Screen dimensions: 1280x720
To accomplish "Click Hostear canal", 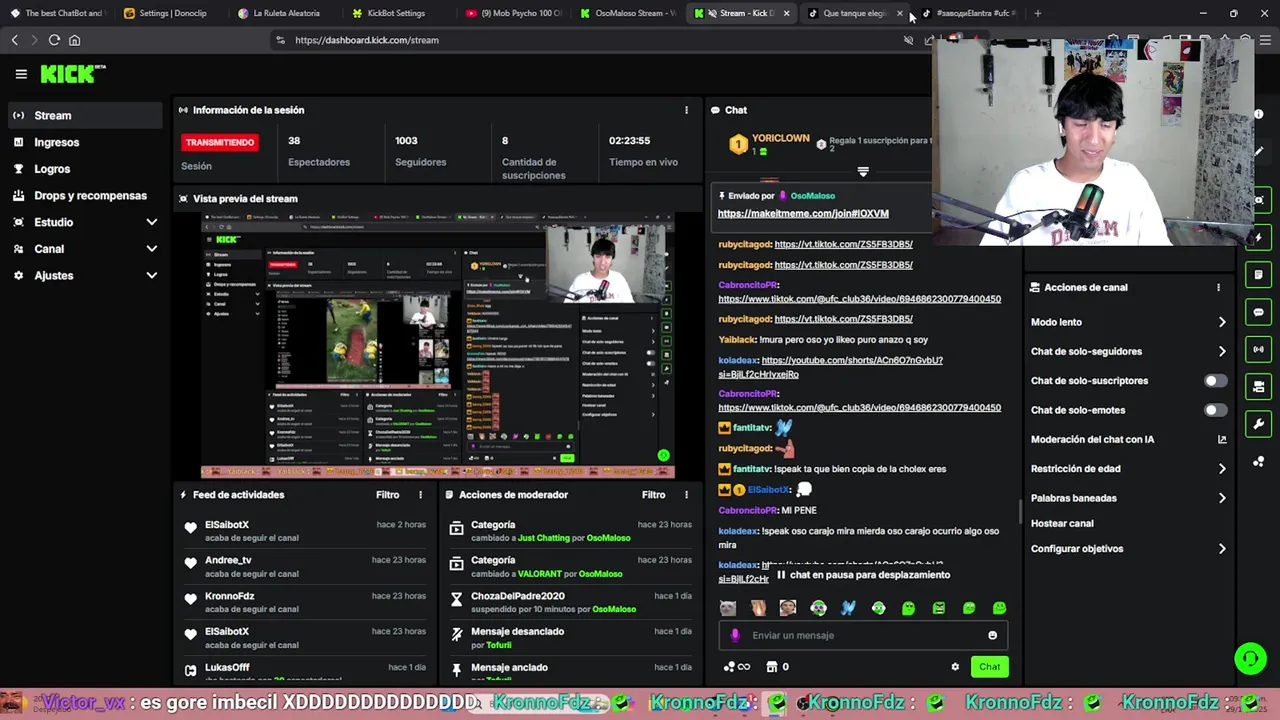I will point(1062,524).
